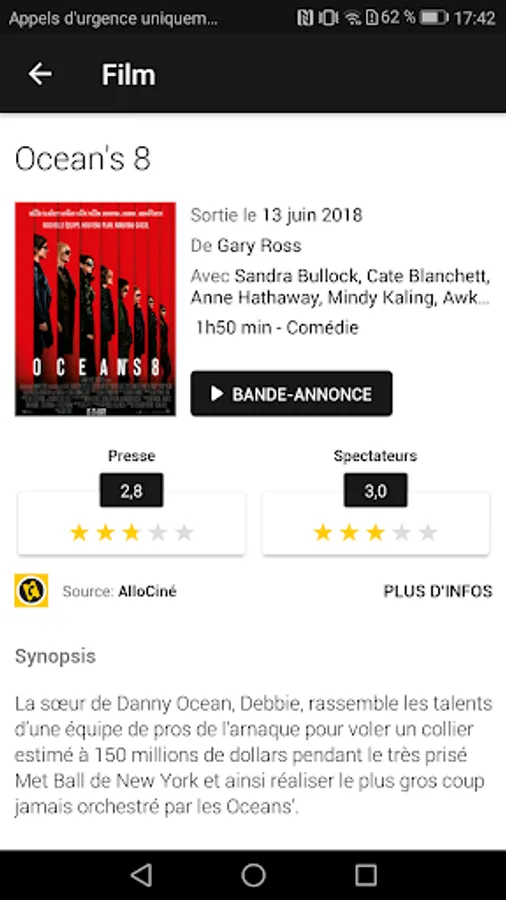Tap the battery icon in status bar
Viewport: 506px width, 900px height.
point(434,18)
